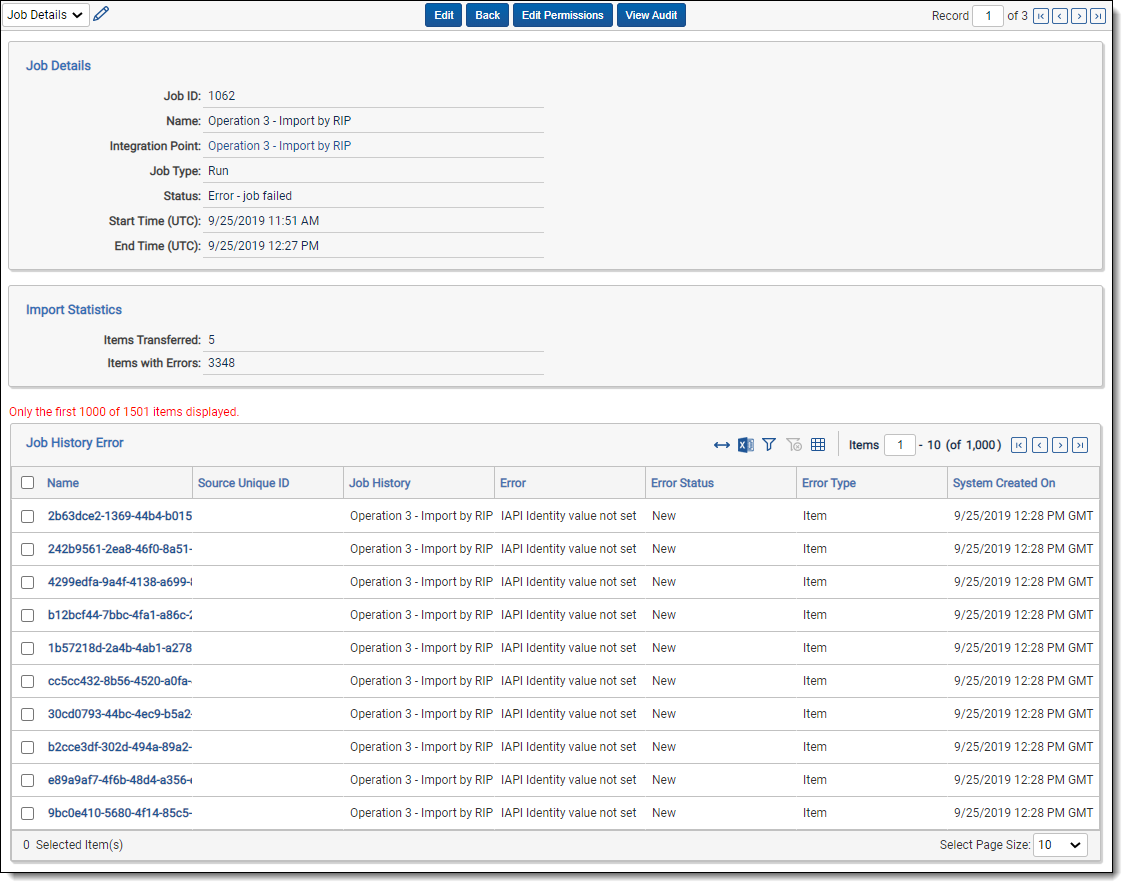Image resolution: width=1128 pixels, height=888 pixels.
Task: Toggle column width fit arrows icon
Action: pos(721,445)
